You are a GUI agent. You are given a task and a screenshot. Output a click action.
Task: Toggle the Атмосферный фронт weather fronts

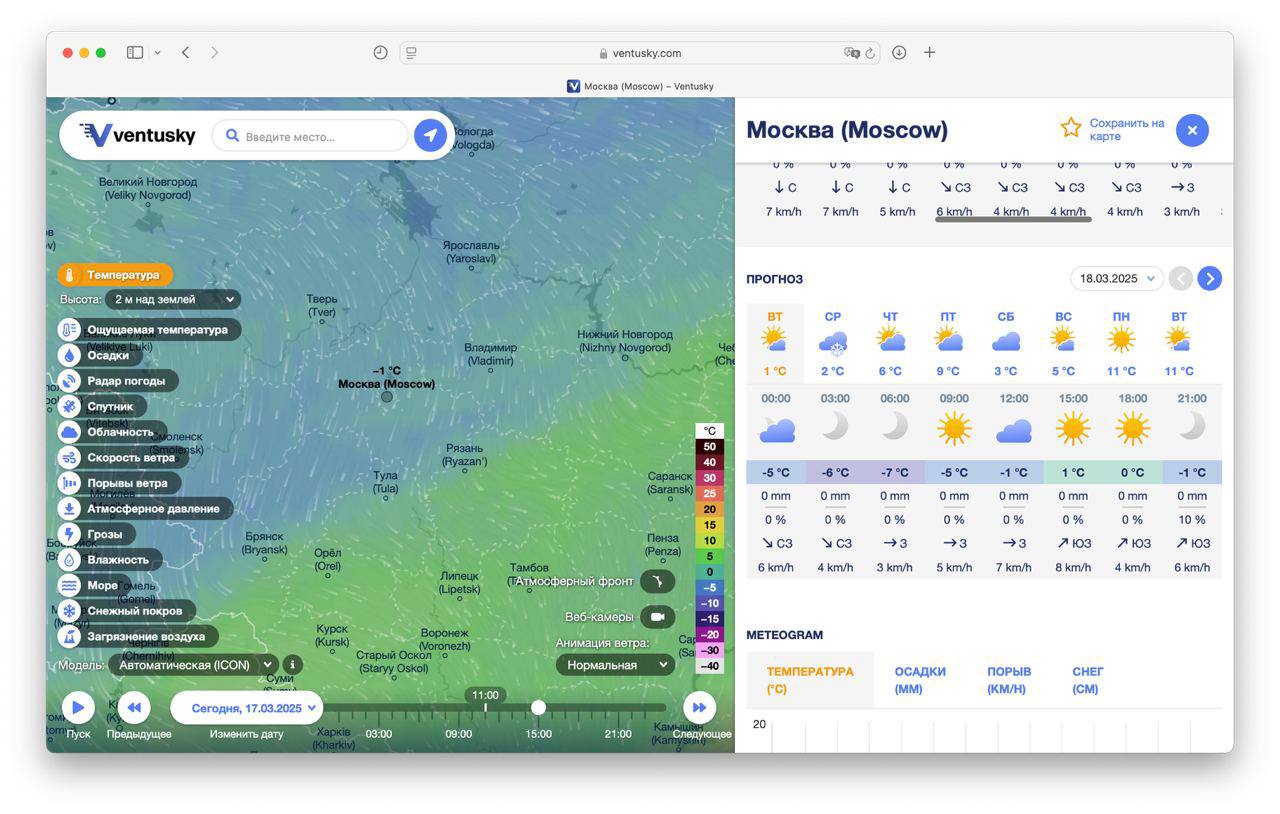click(x=657, y=581)
